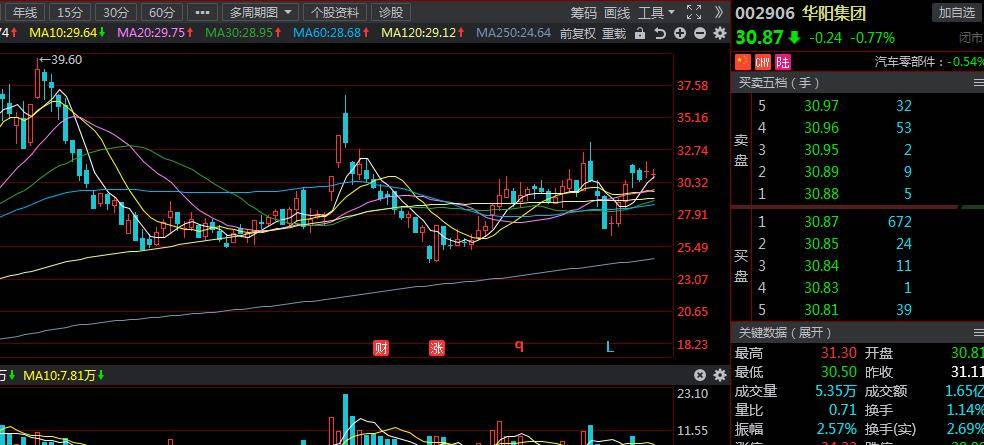
Task: Click 加自选 to add to watchlist
Action: (x=956, y=12)
